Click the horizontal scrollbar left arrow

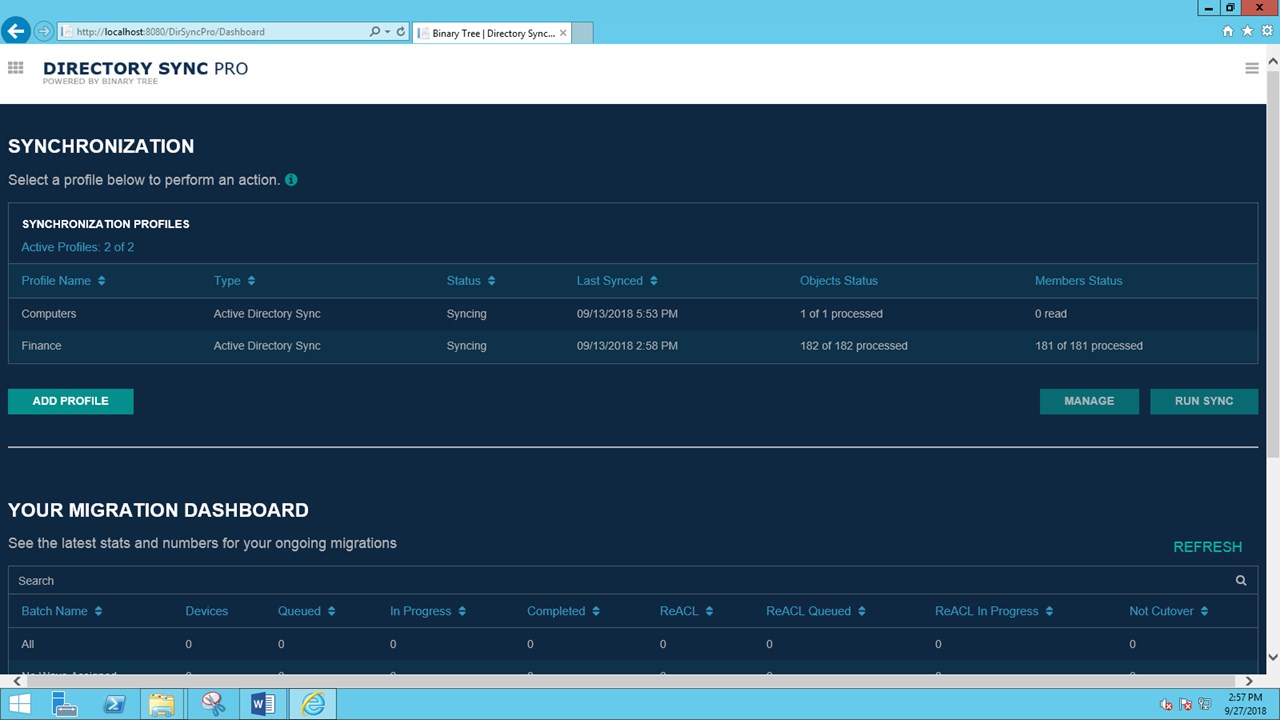click(x=15, y=681)
